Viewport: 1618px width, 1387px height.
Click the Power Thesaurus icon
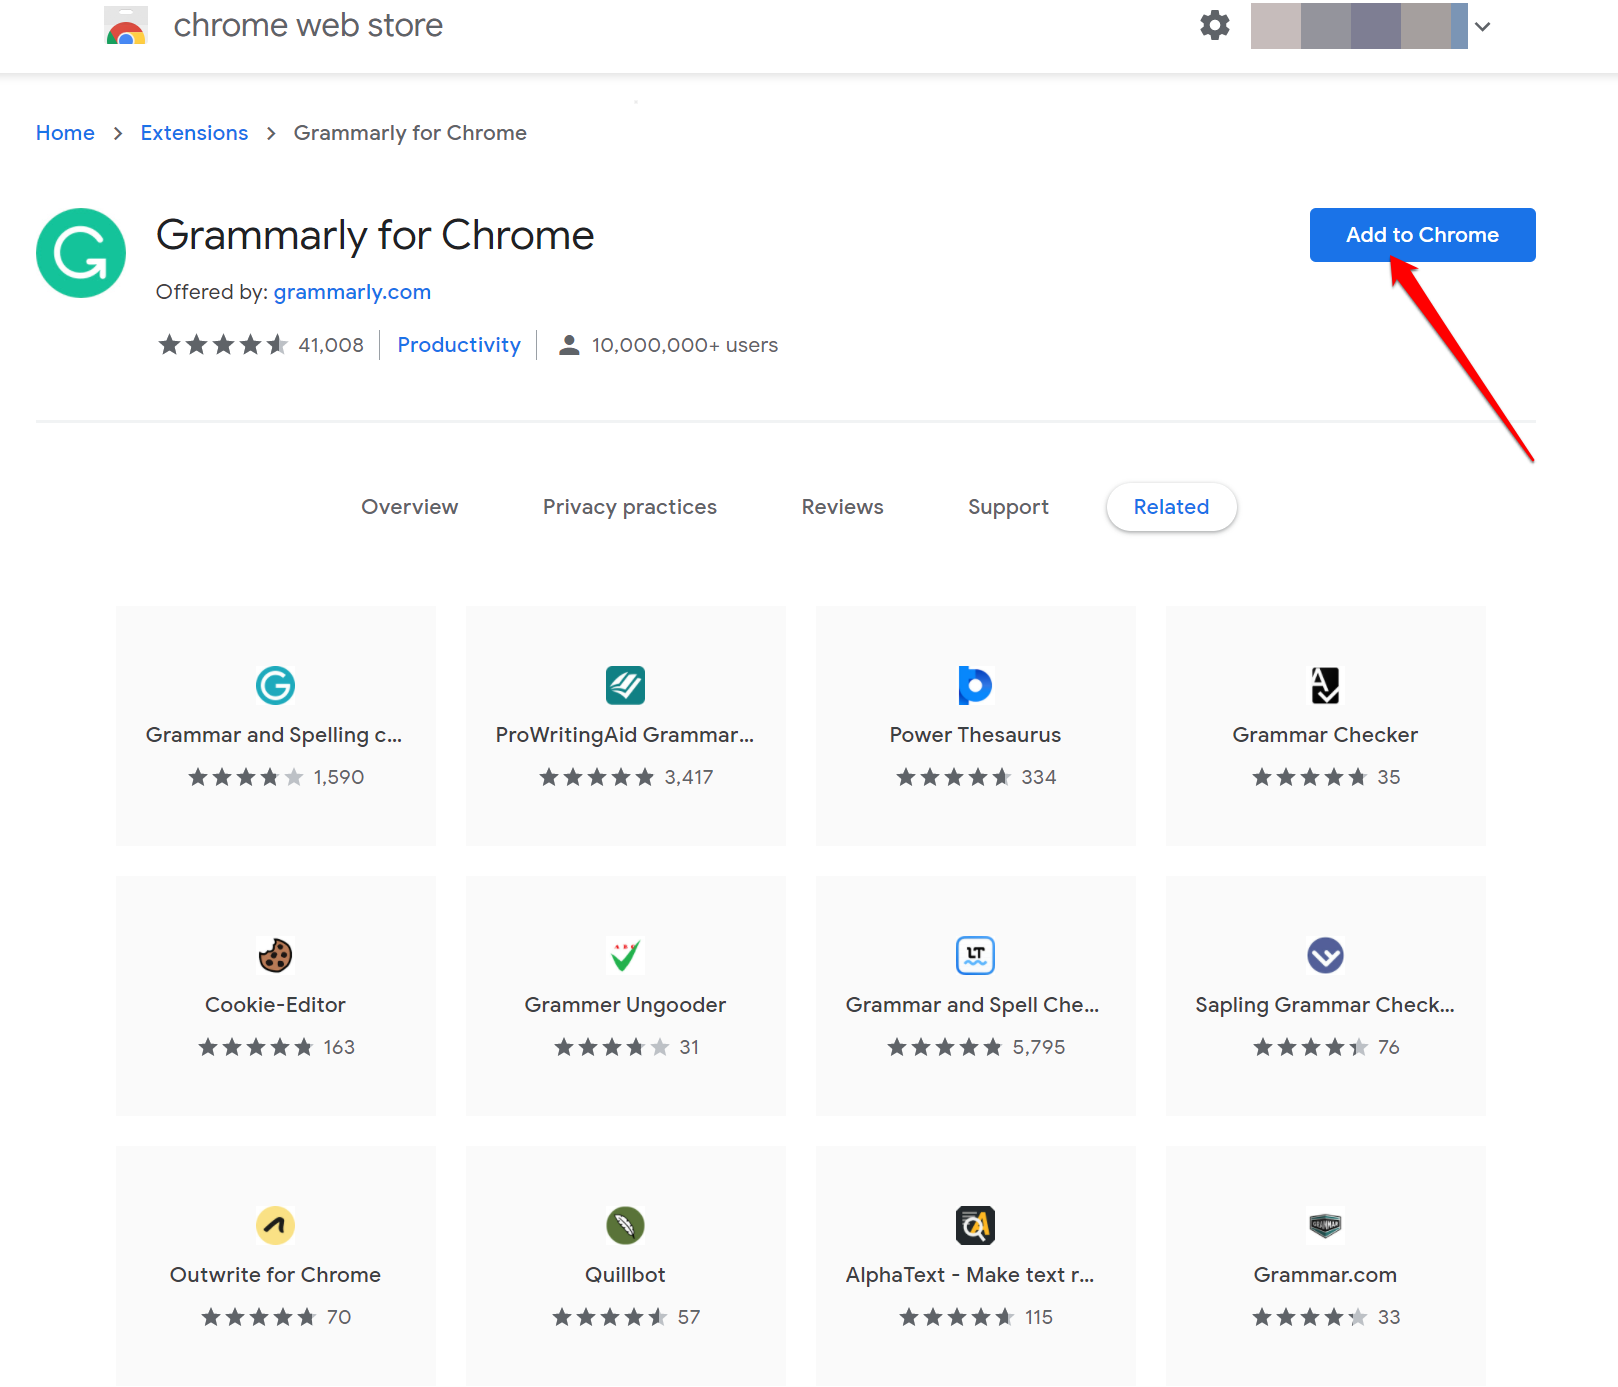(975, 685)
